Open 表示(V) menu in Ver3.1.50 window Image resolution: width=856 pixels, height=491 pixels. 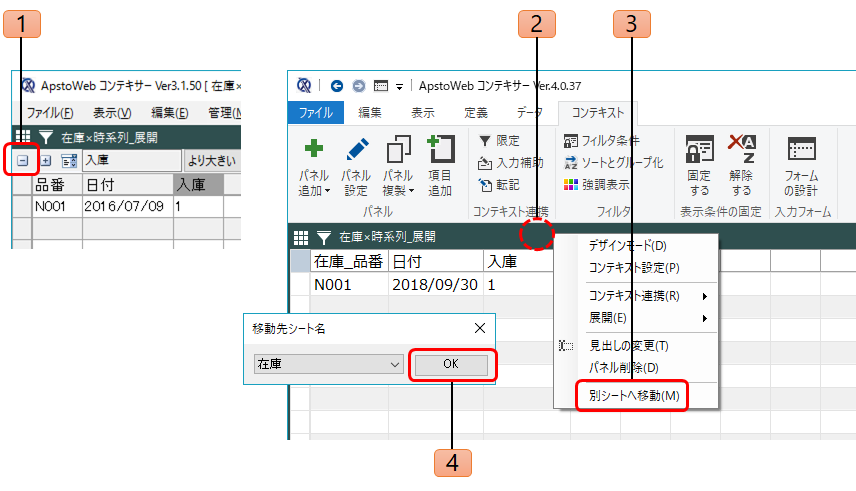(x=112, y=113)
